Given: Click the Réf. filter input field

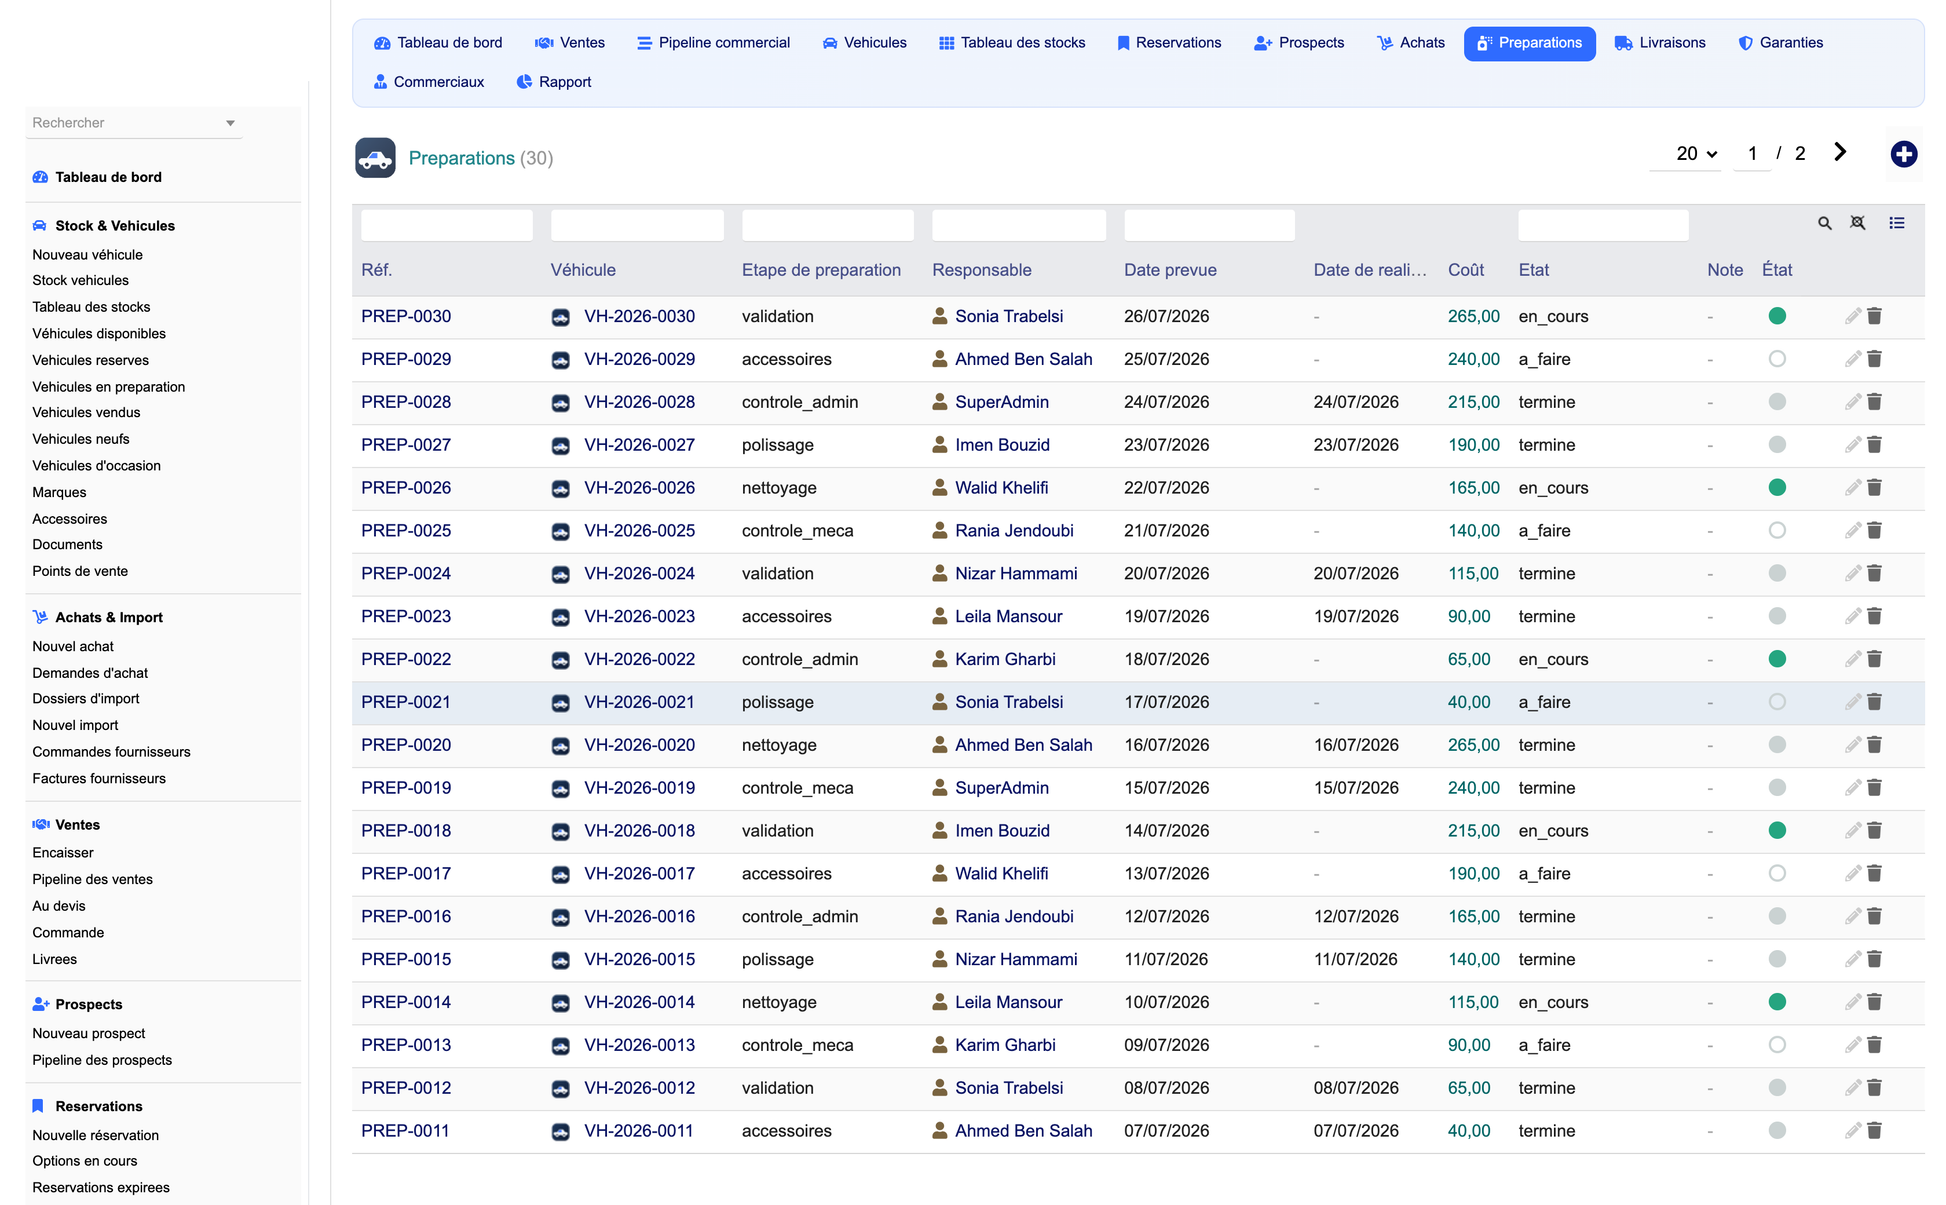Looking at the screenshot, I should (x=446, y=225).
